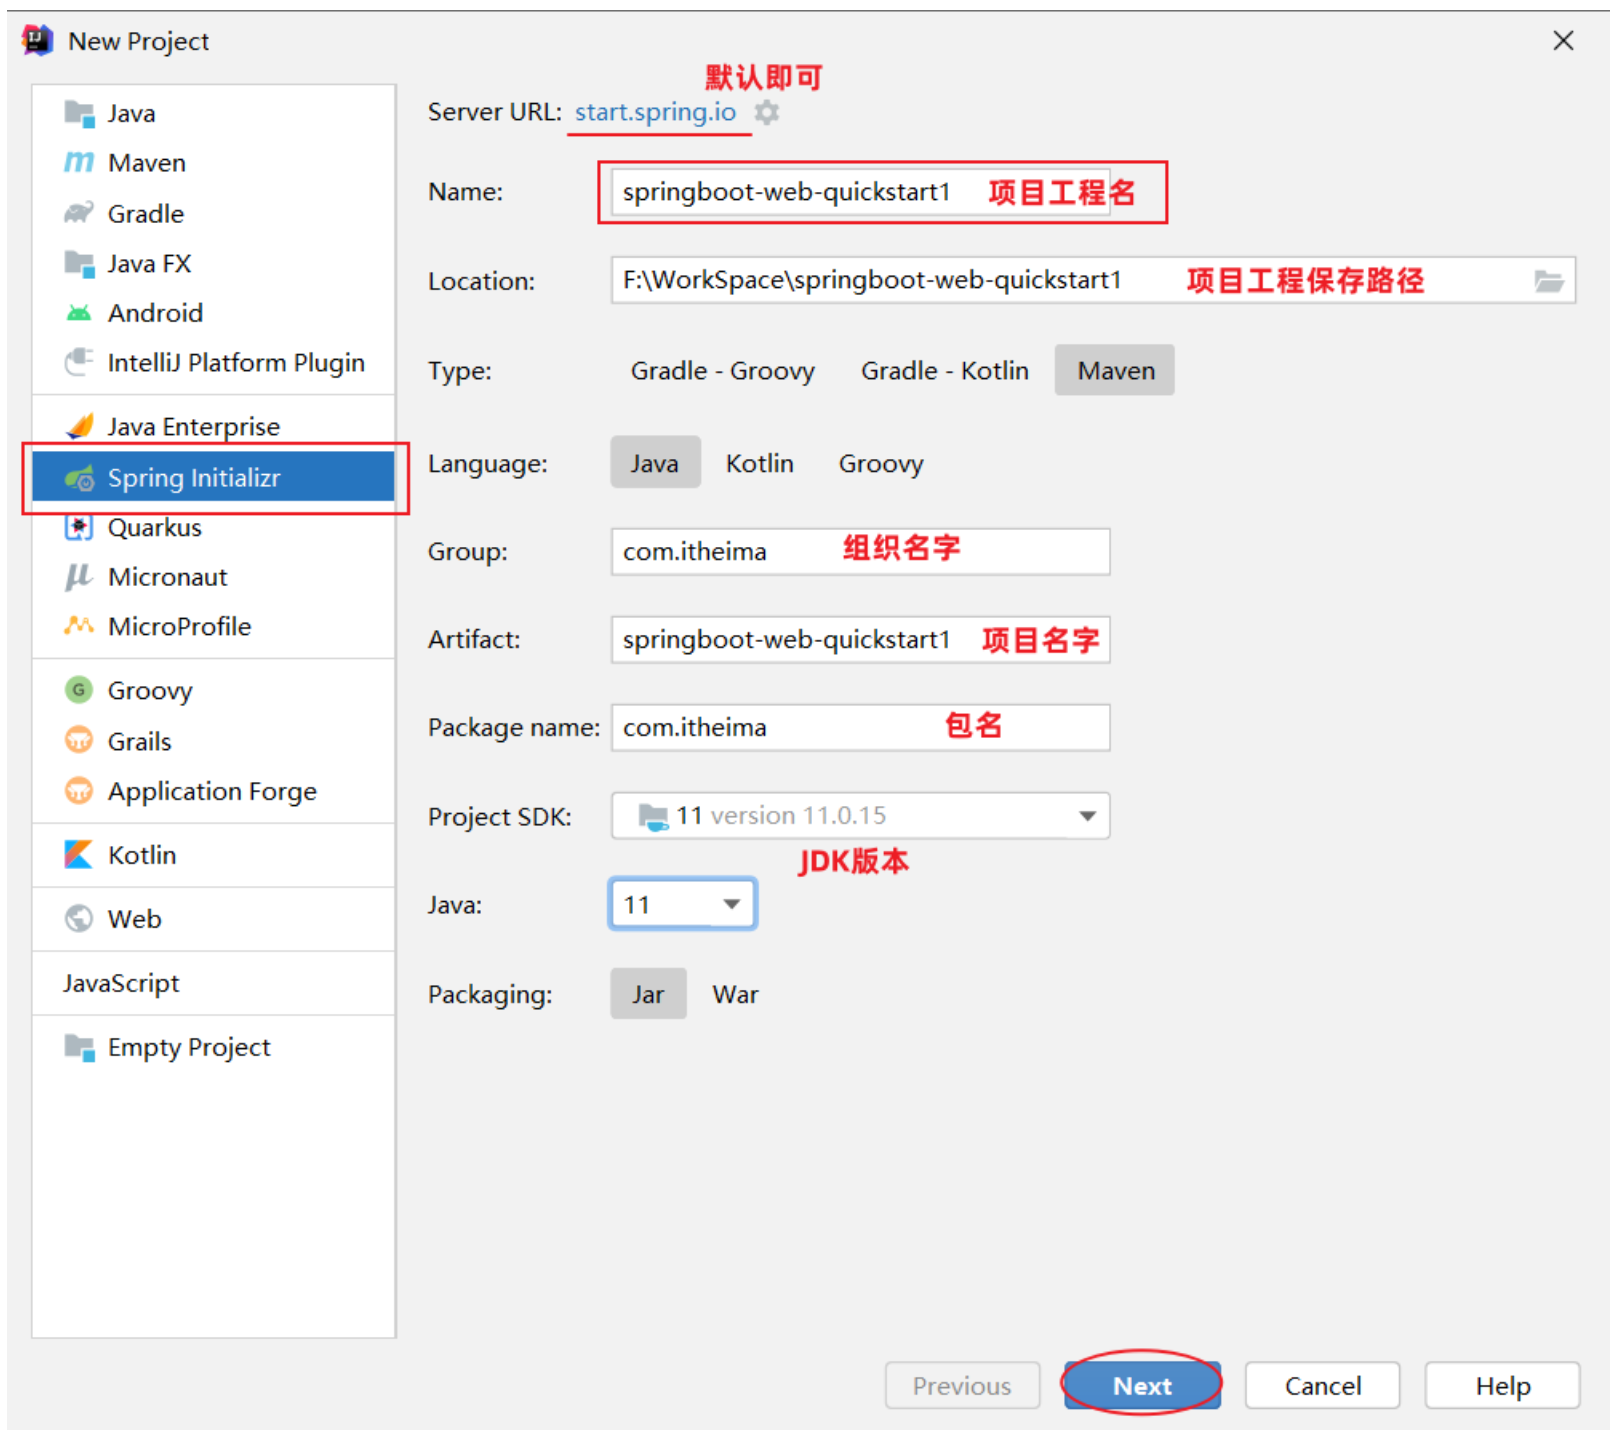
Task: Select Maven project type
Action: (1115, 371)
